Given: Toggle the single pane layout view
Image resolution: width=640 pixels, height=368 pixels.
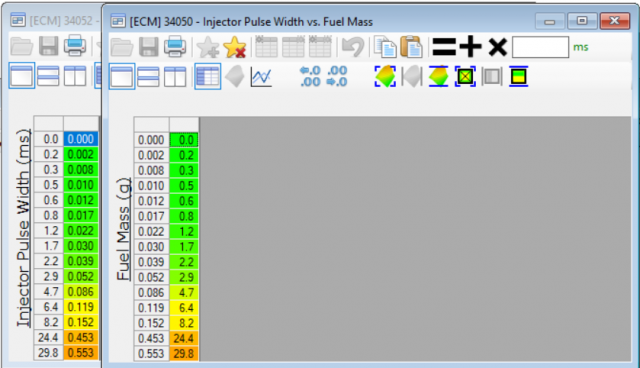Looking at the screenshot, I should click(122, 76).
